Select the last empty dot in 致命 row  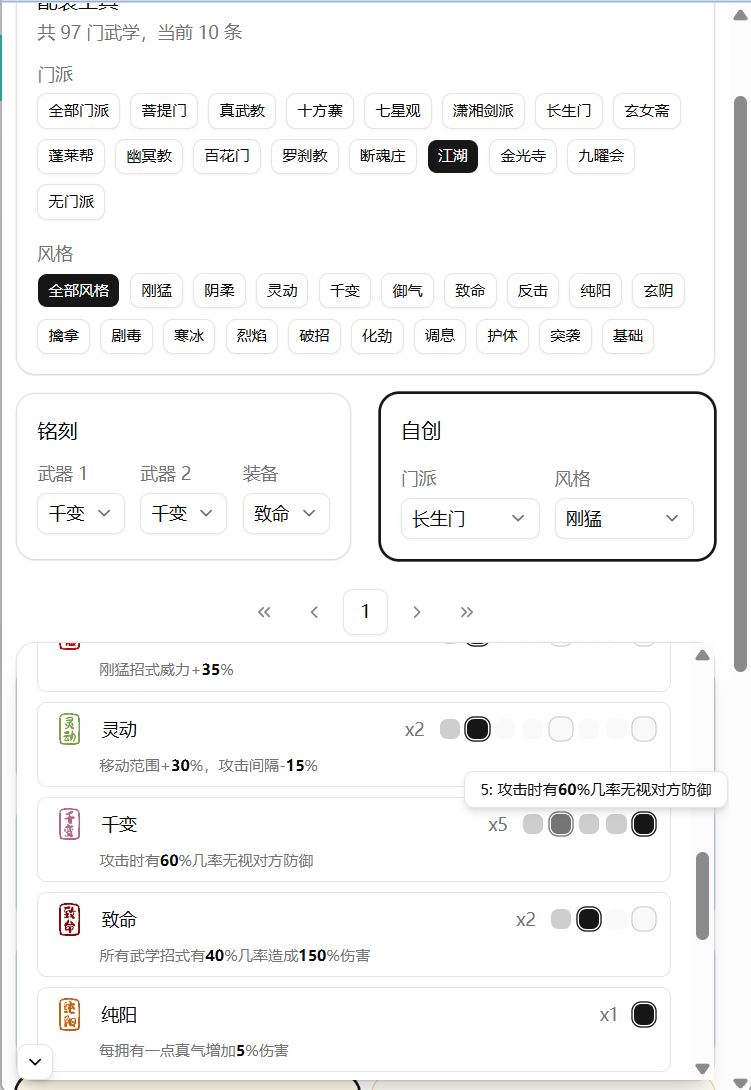coord(644,920)
